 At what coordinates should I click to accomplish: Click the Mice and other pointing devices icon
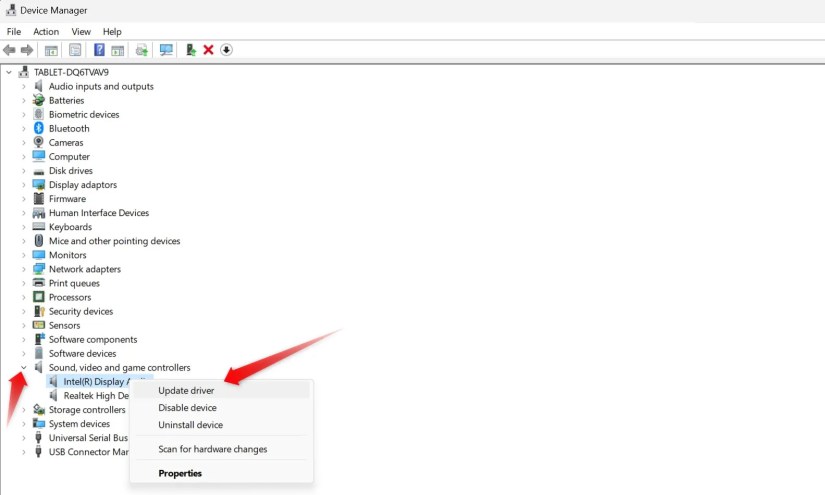pyautogui.click(x=38, y=241)
